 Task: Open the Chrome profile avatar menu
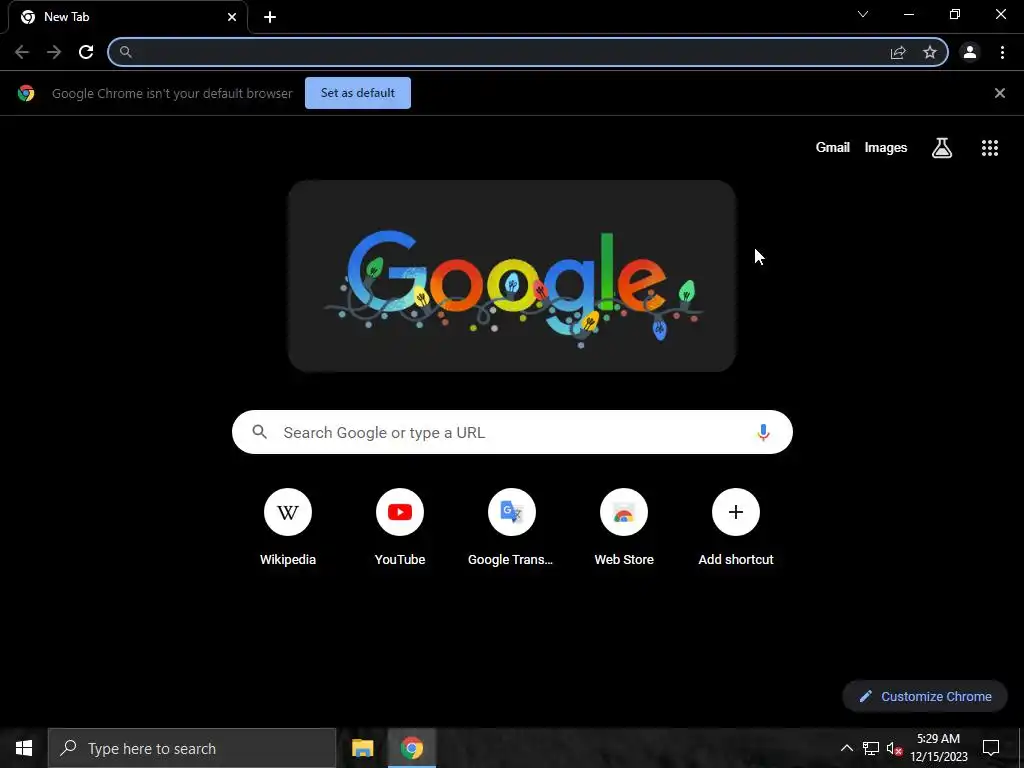pos(970,52)
